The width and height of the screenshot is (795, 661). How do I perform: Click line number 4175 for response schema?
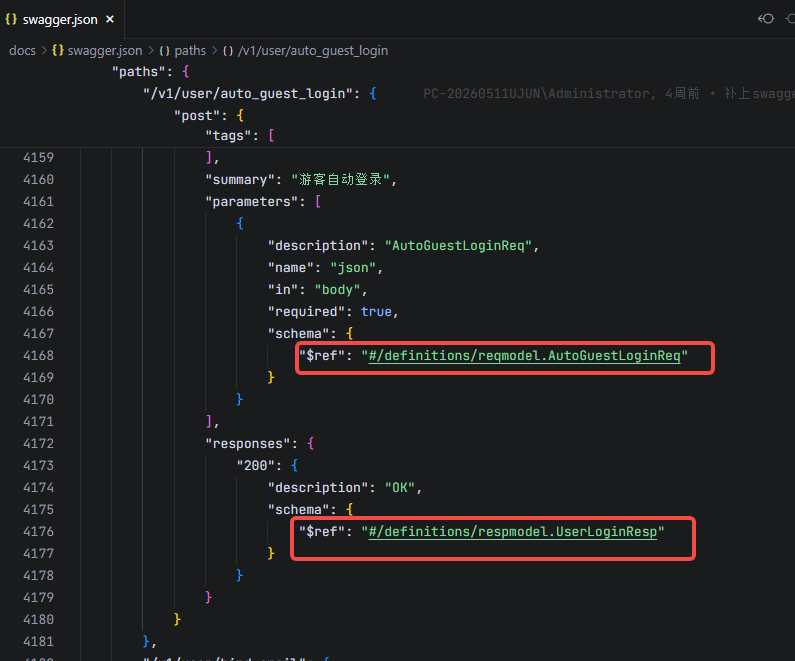click(39, 509)
